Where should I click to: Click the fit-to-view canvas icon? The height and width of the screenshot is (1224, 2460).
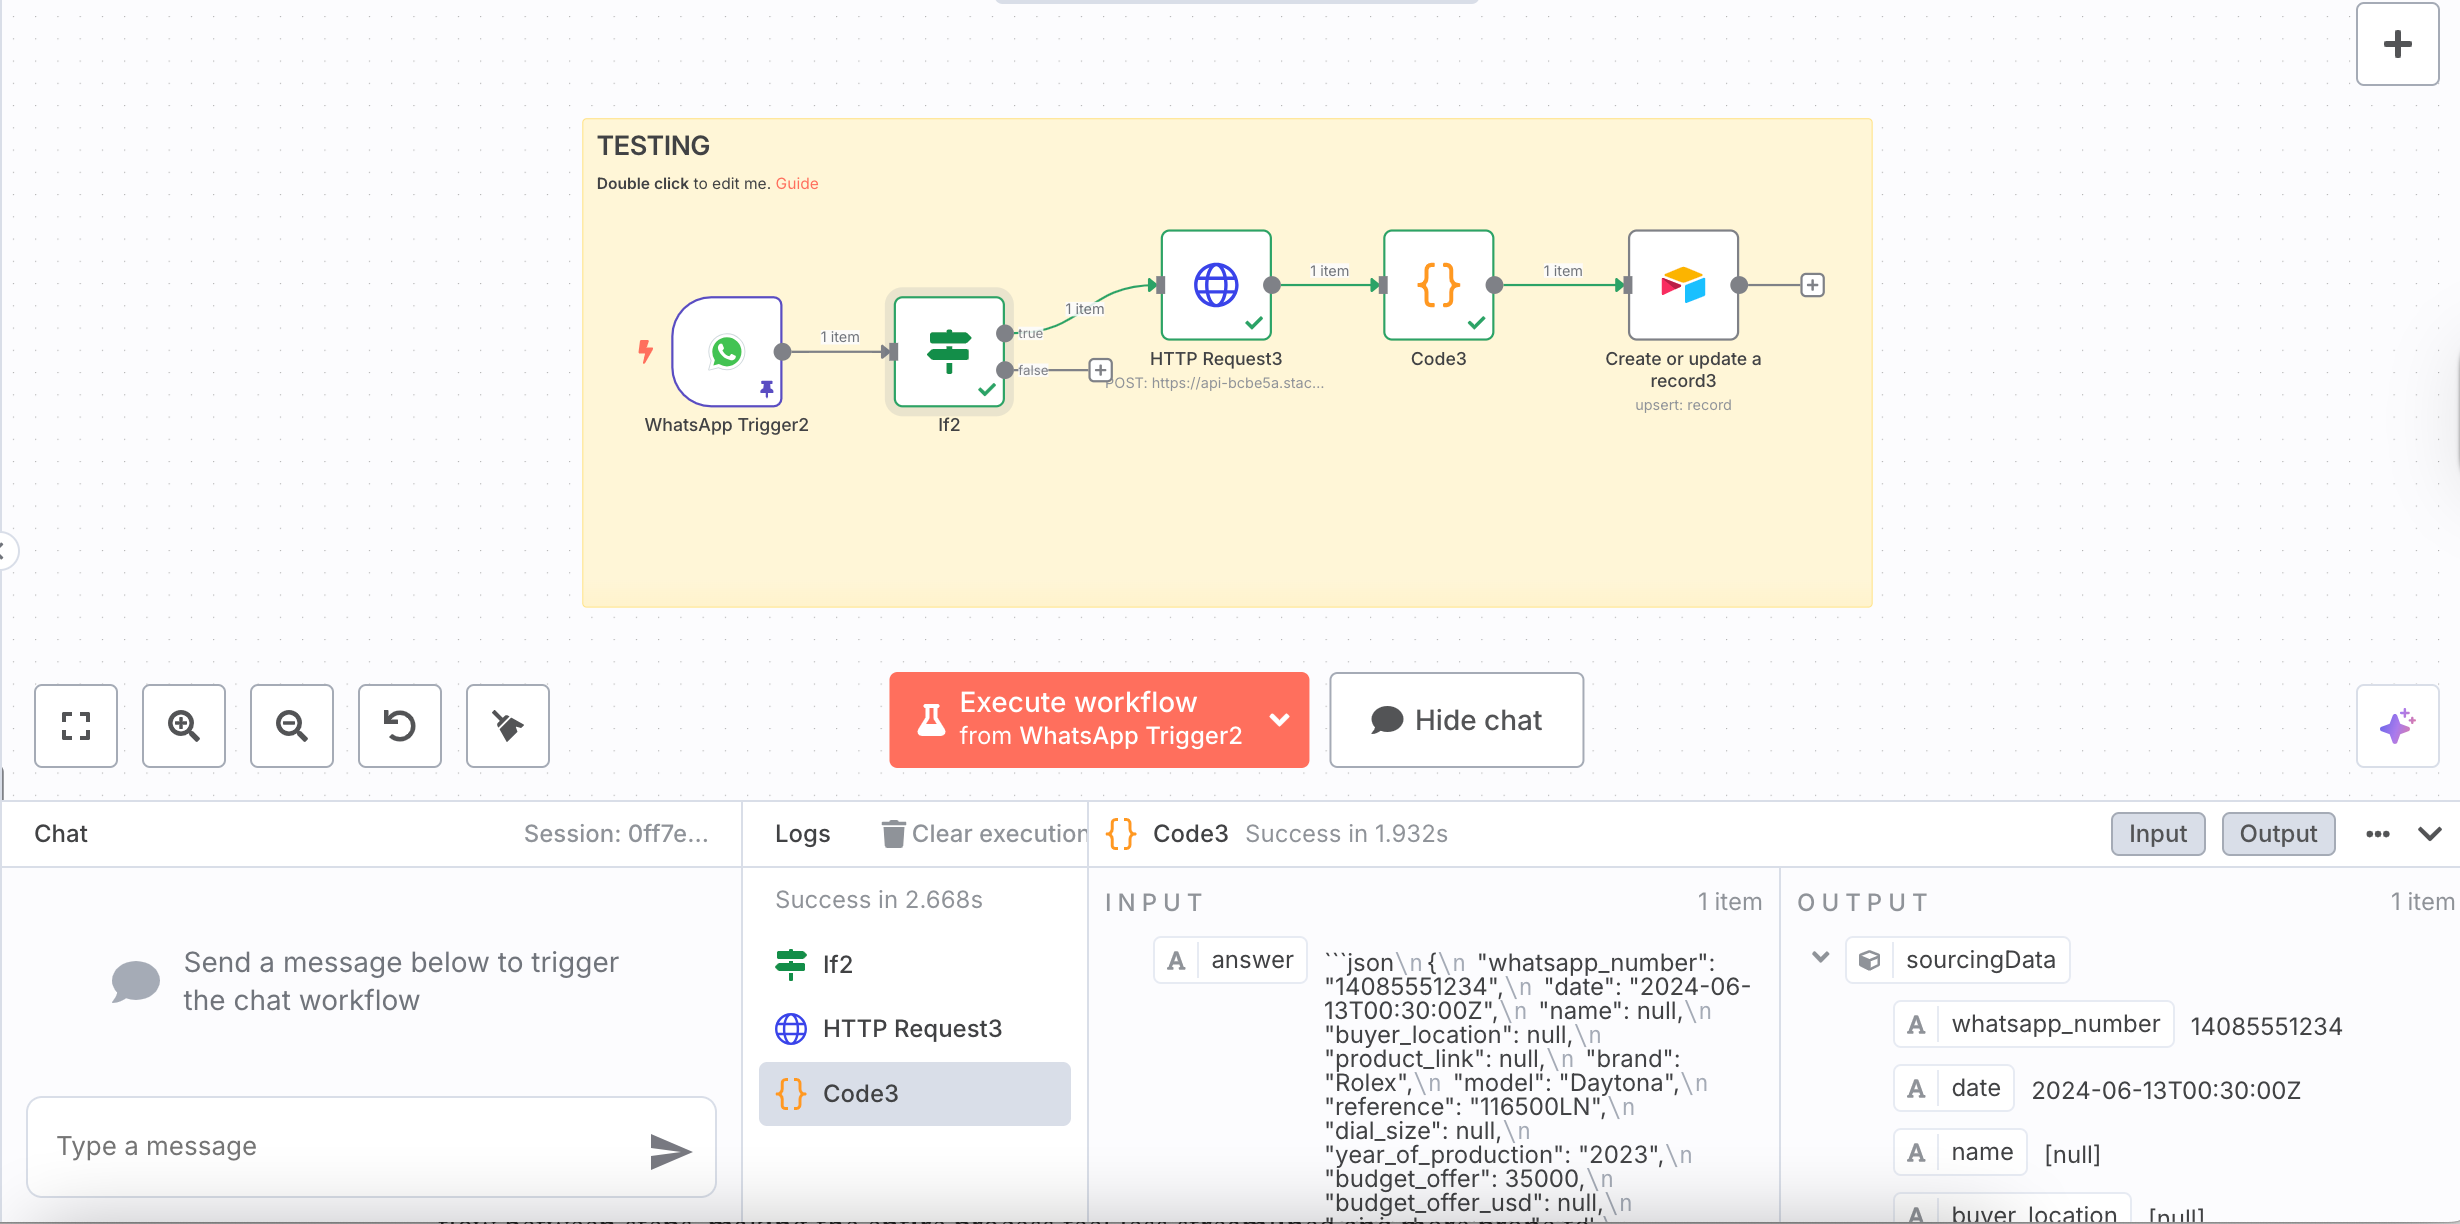76,726
